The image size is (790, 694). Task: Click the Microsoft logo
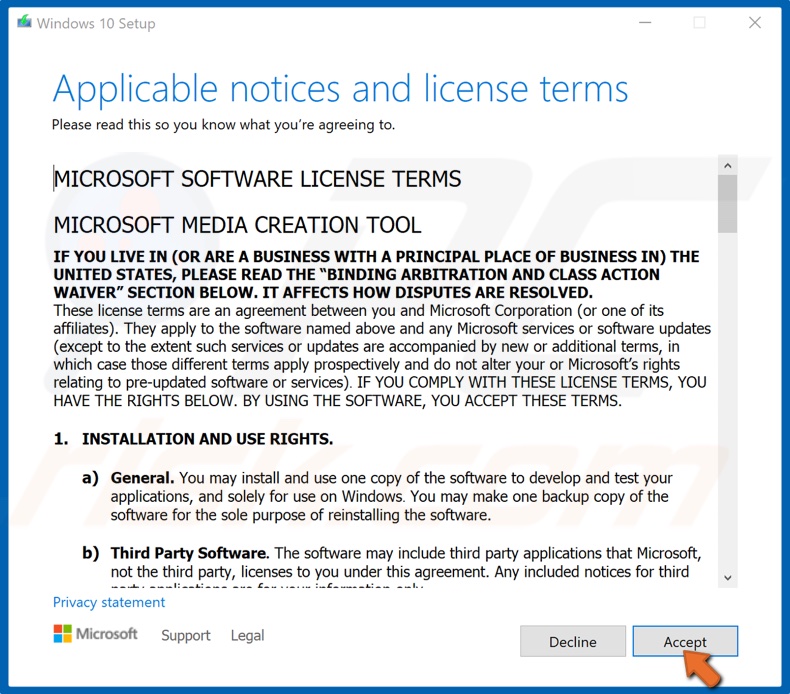point(95,634)
